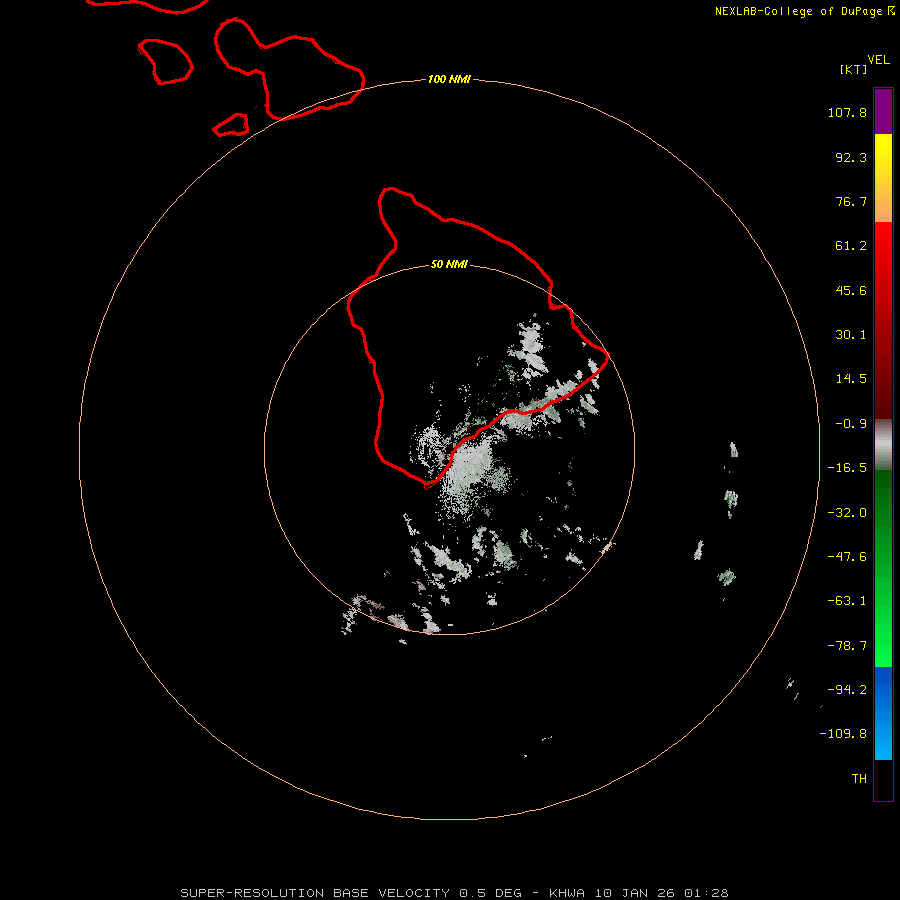Click the bright red segment of color bar

(x=883, y=320)
